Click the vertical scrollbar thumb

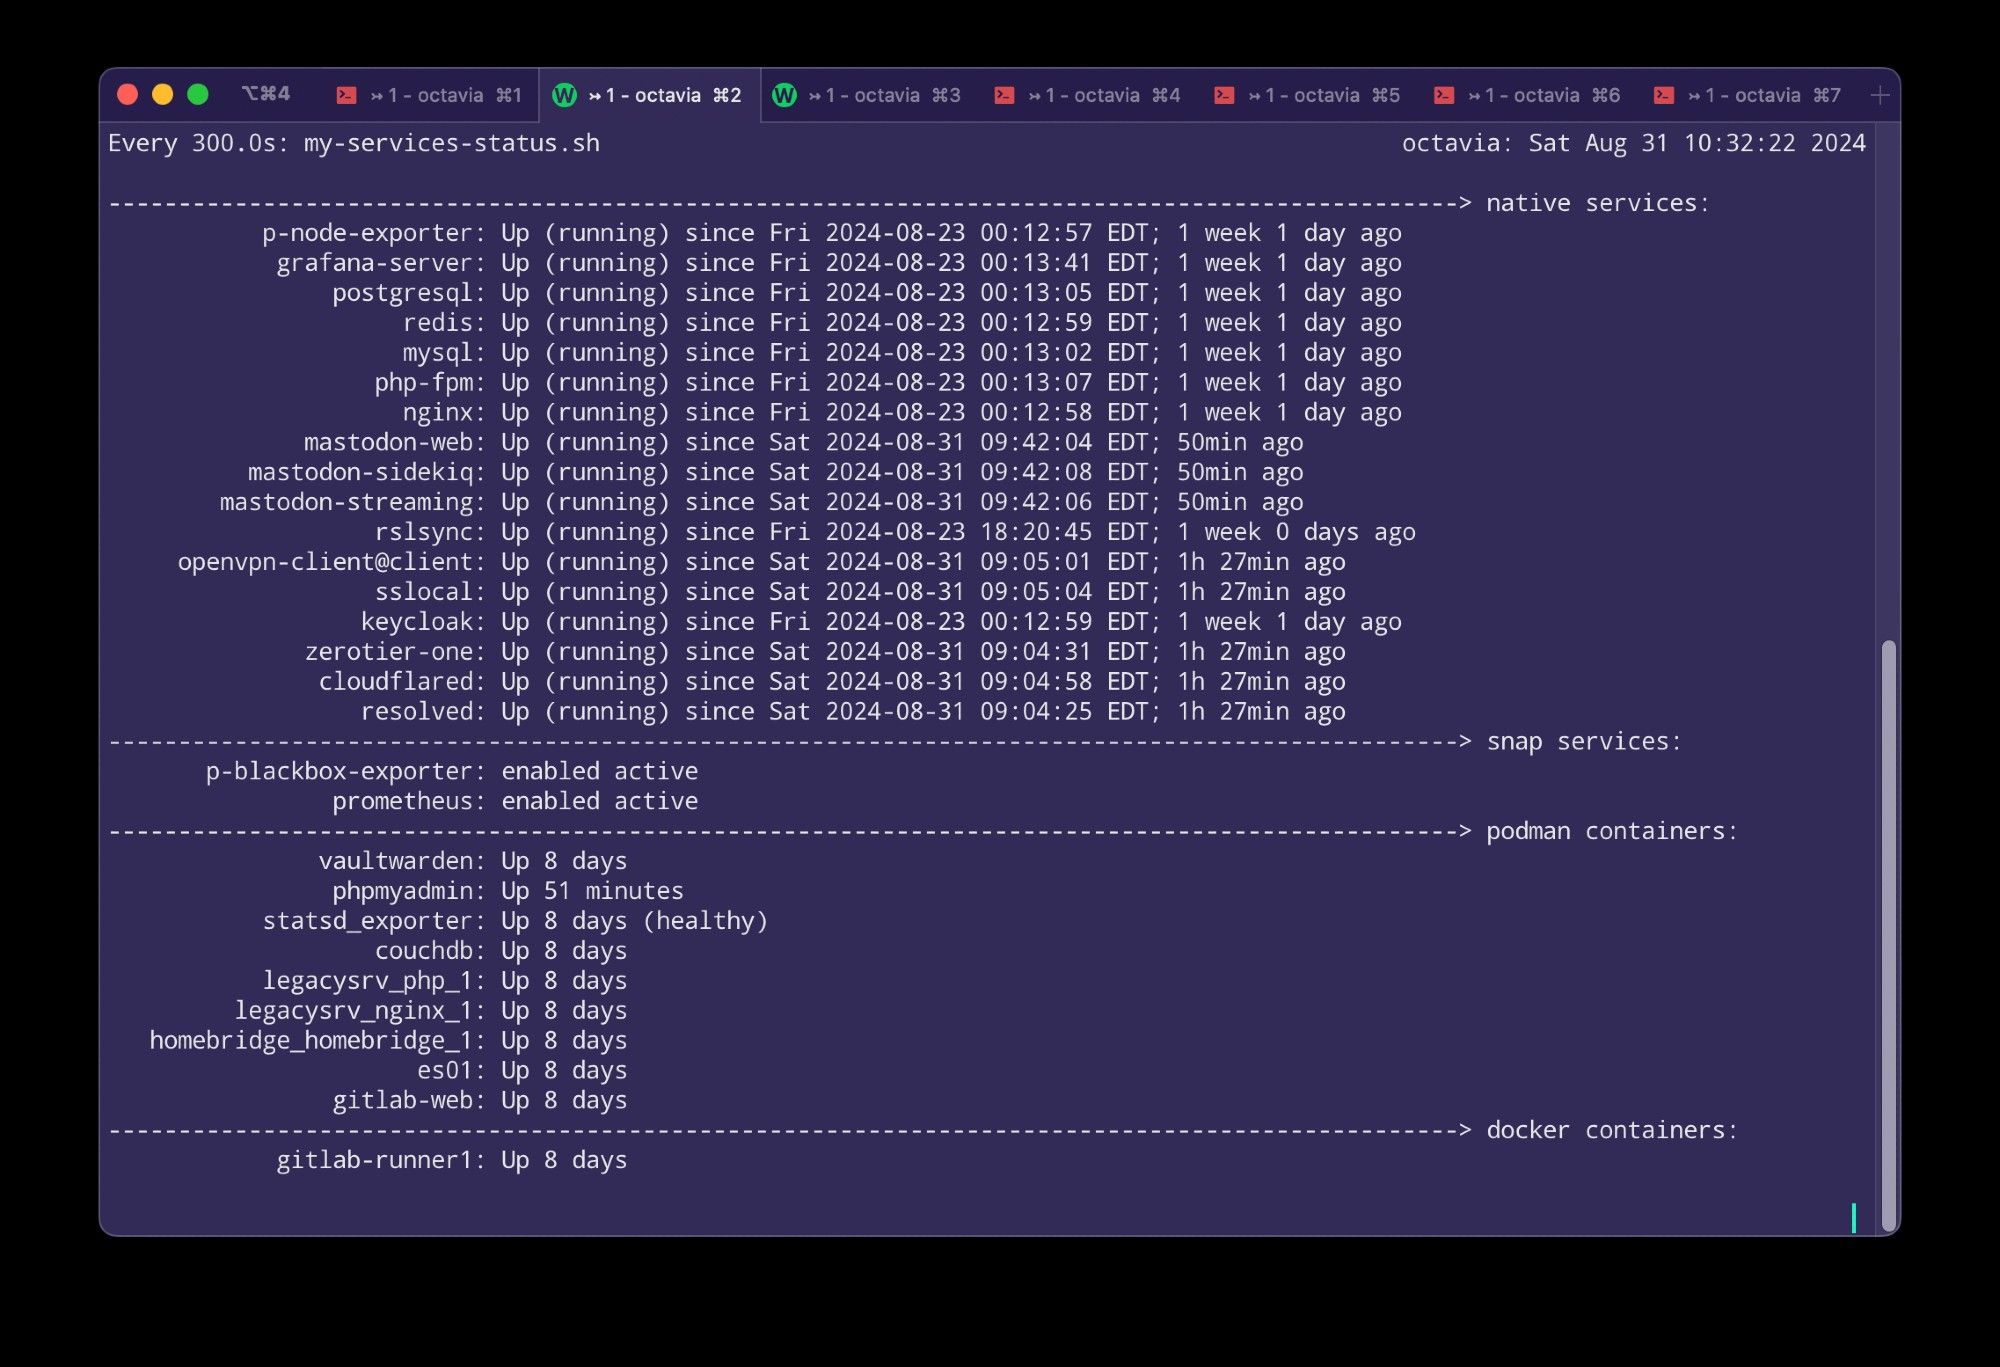point(1888,936)
